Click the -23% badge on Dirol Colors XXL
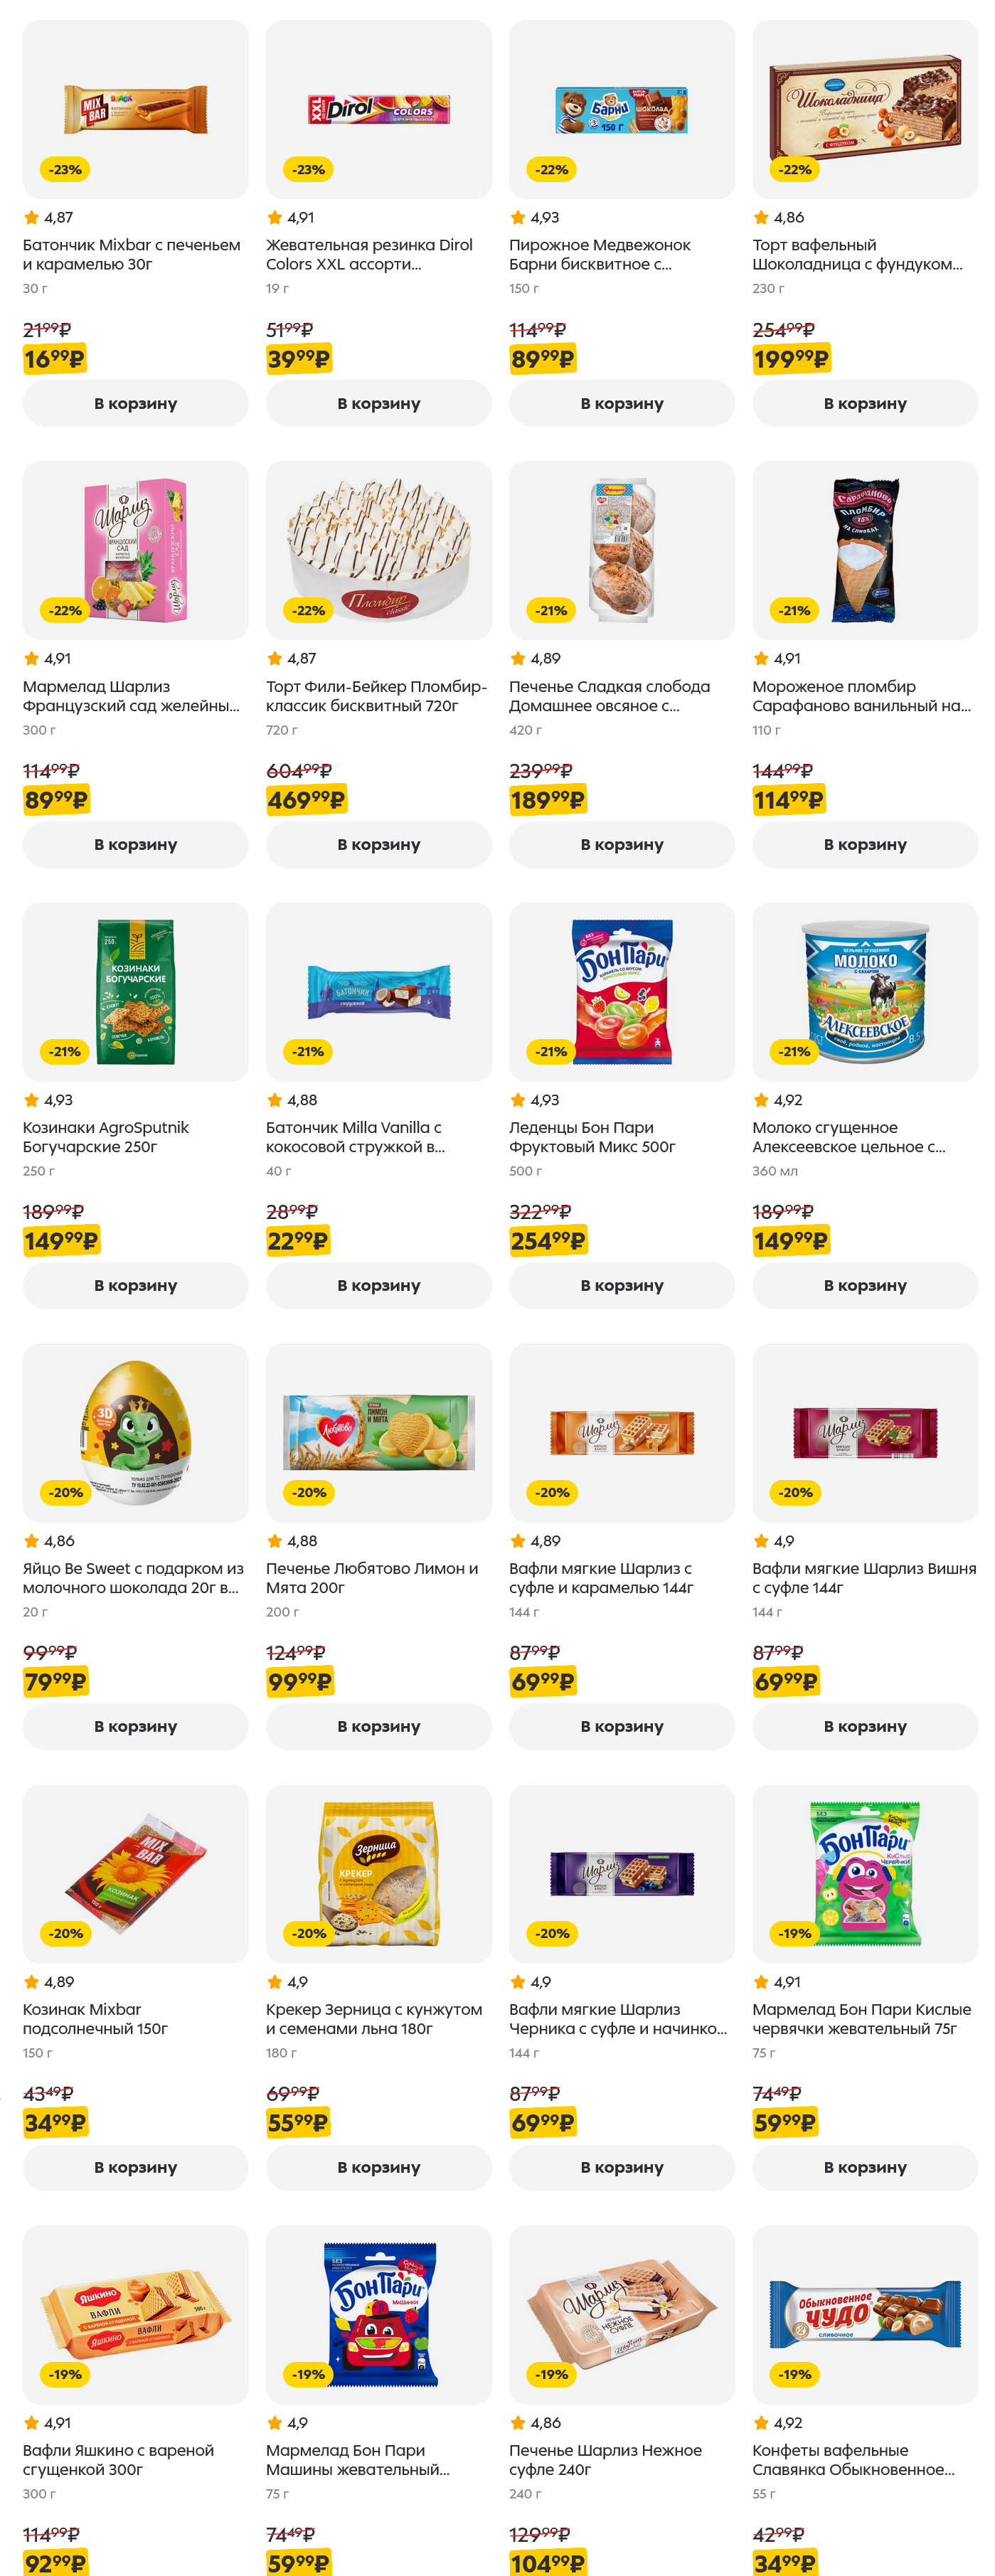 (x=308, y=170)
